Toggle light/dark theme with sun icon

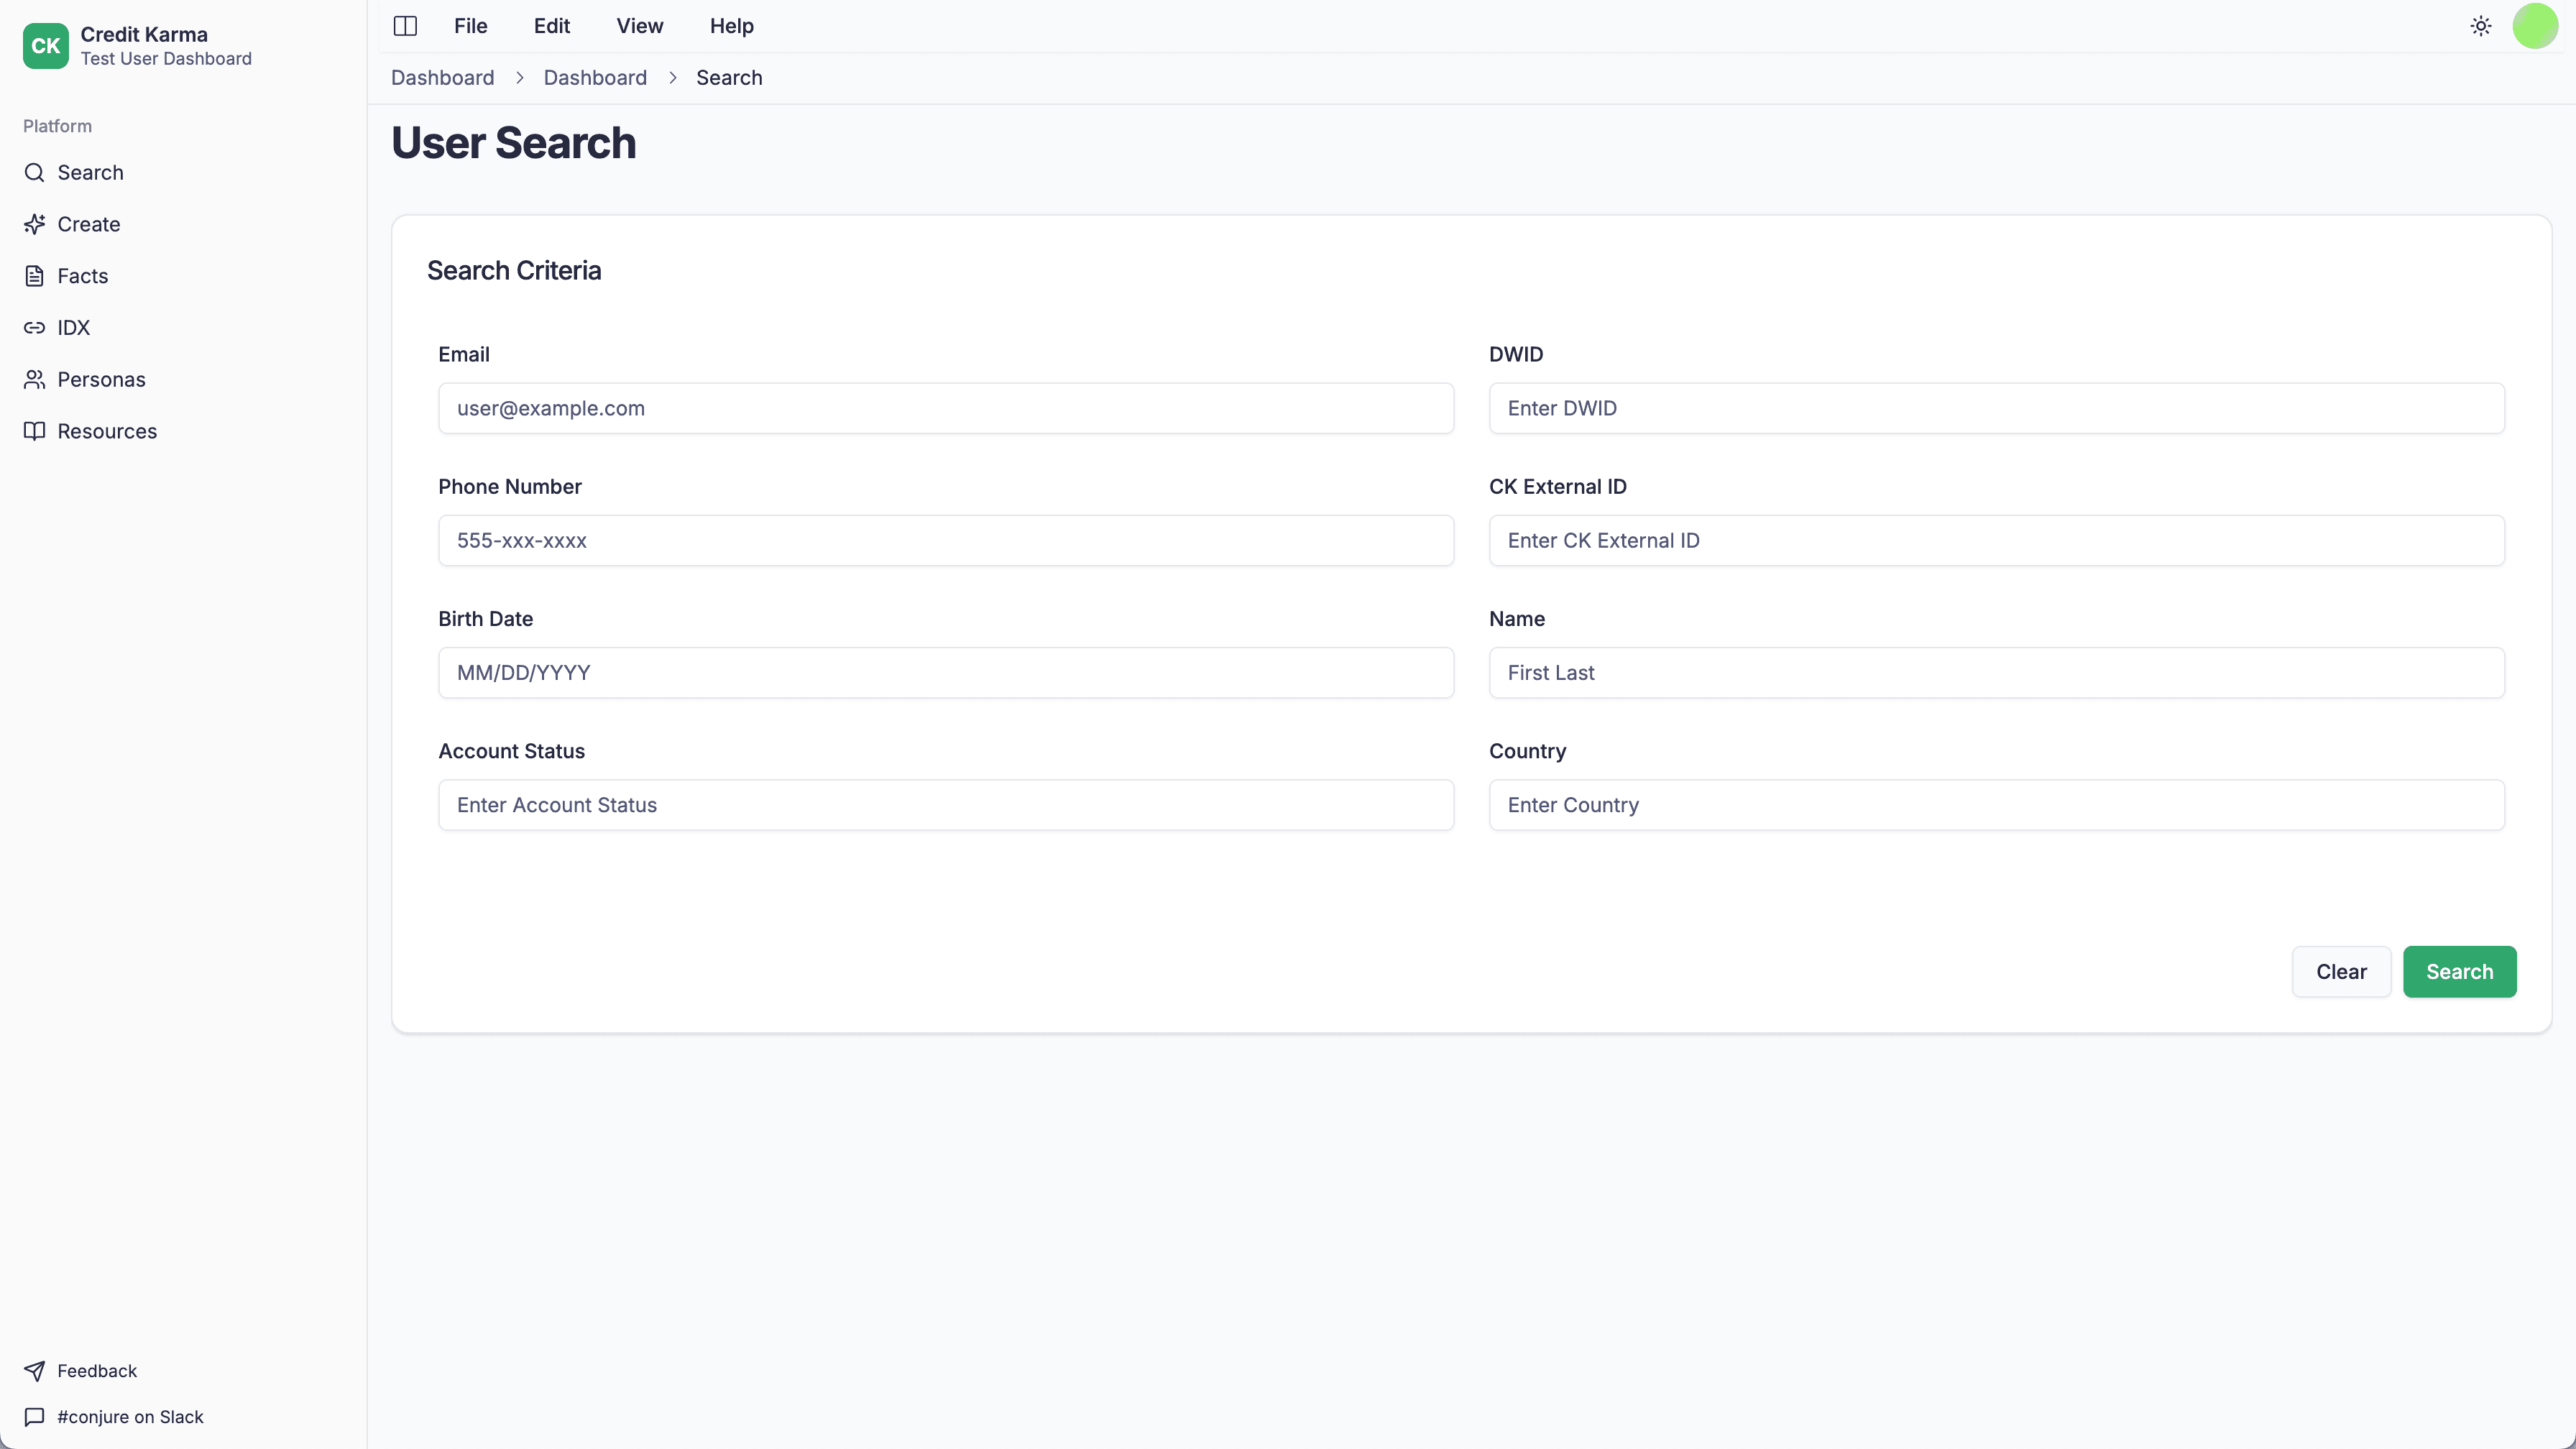click(x=2480, y=26)
